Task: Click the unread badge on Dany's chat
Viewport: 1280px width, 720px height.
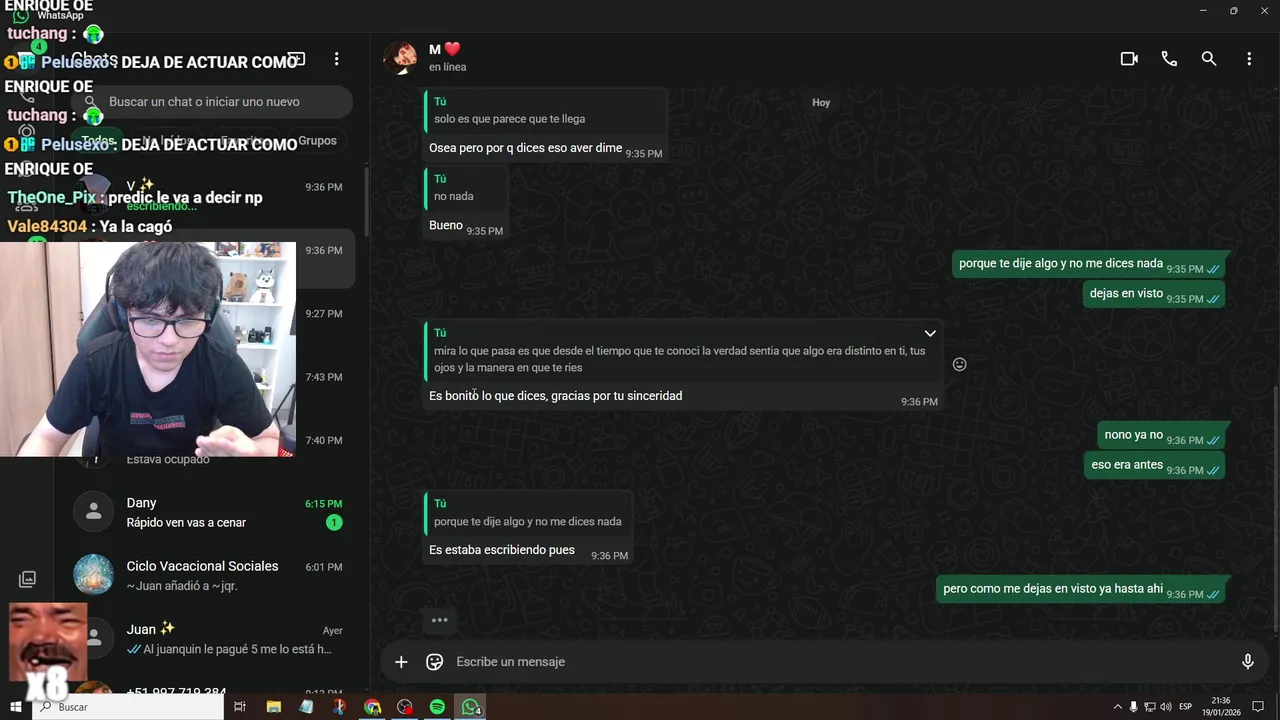Action: [x=334, y=523]
